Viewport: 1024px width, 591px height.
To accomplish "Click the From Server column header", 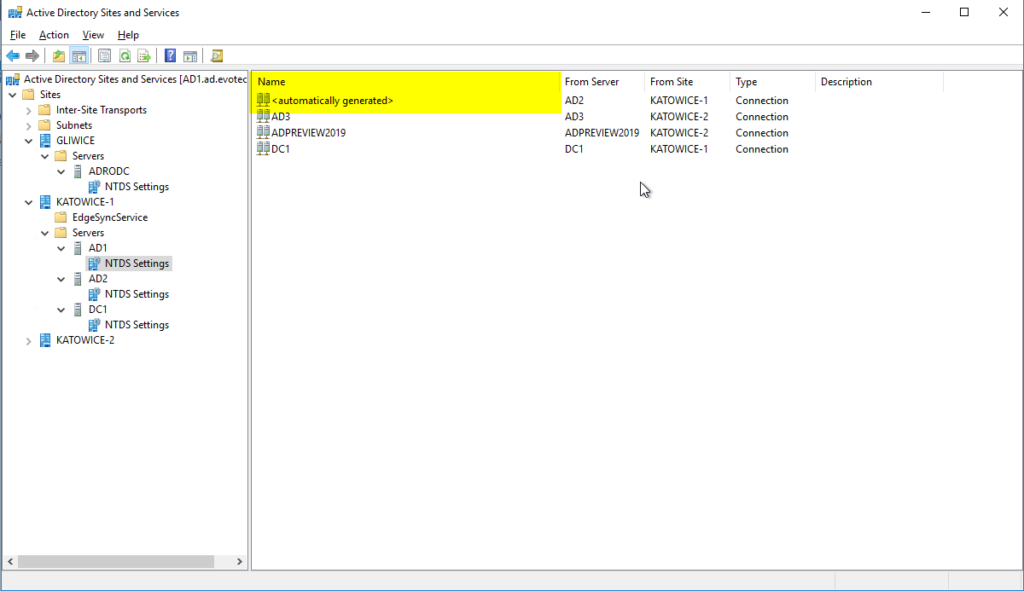I will (x=599, y=81).
